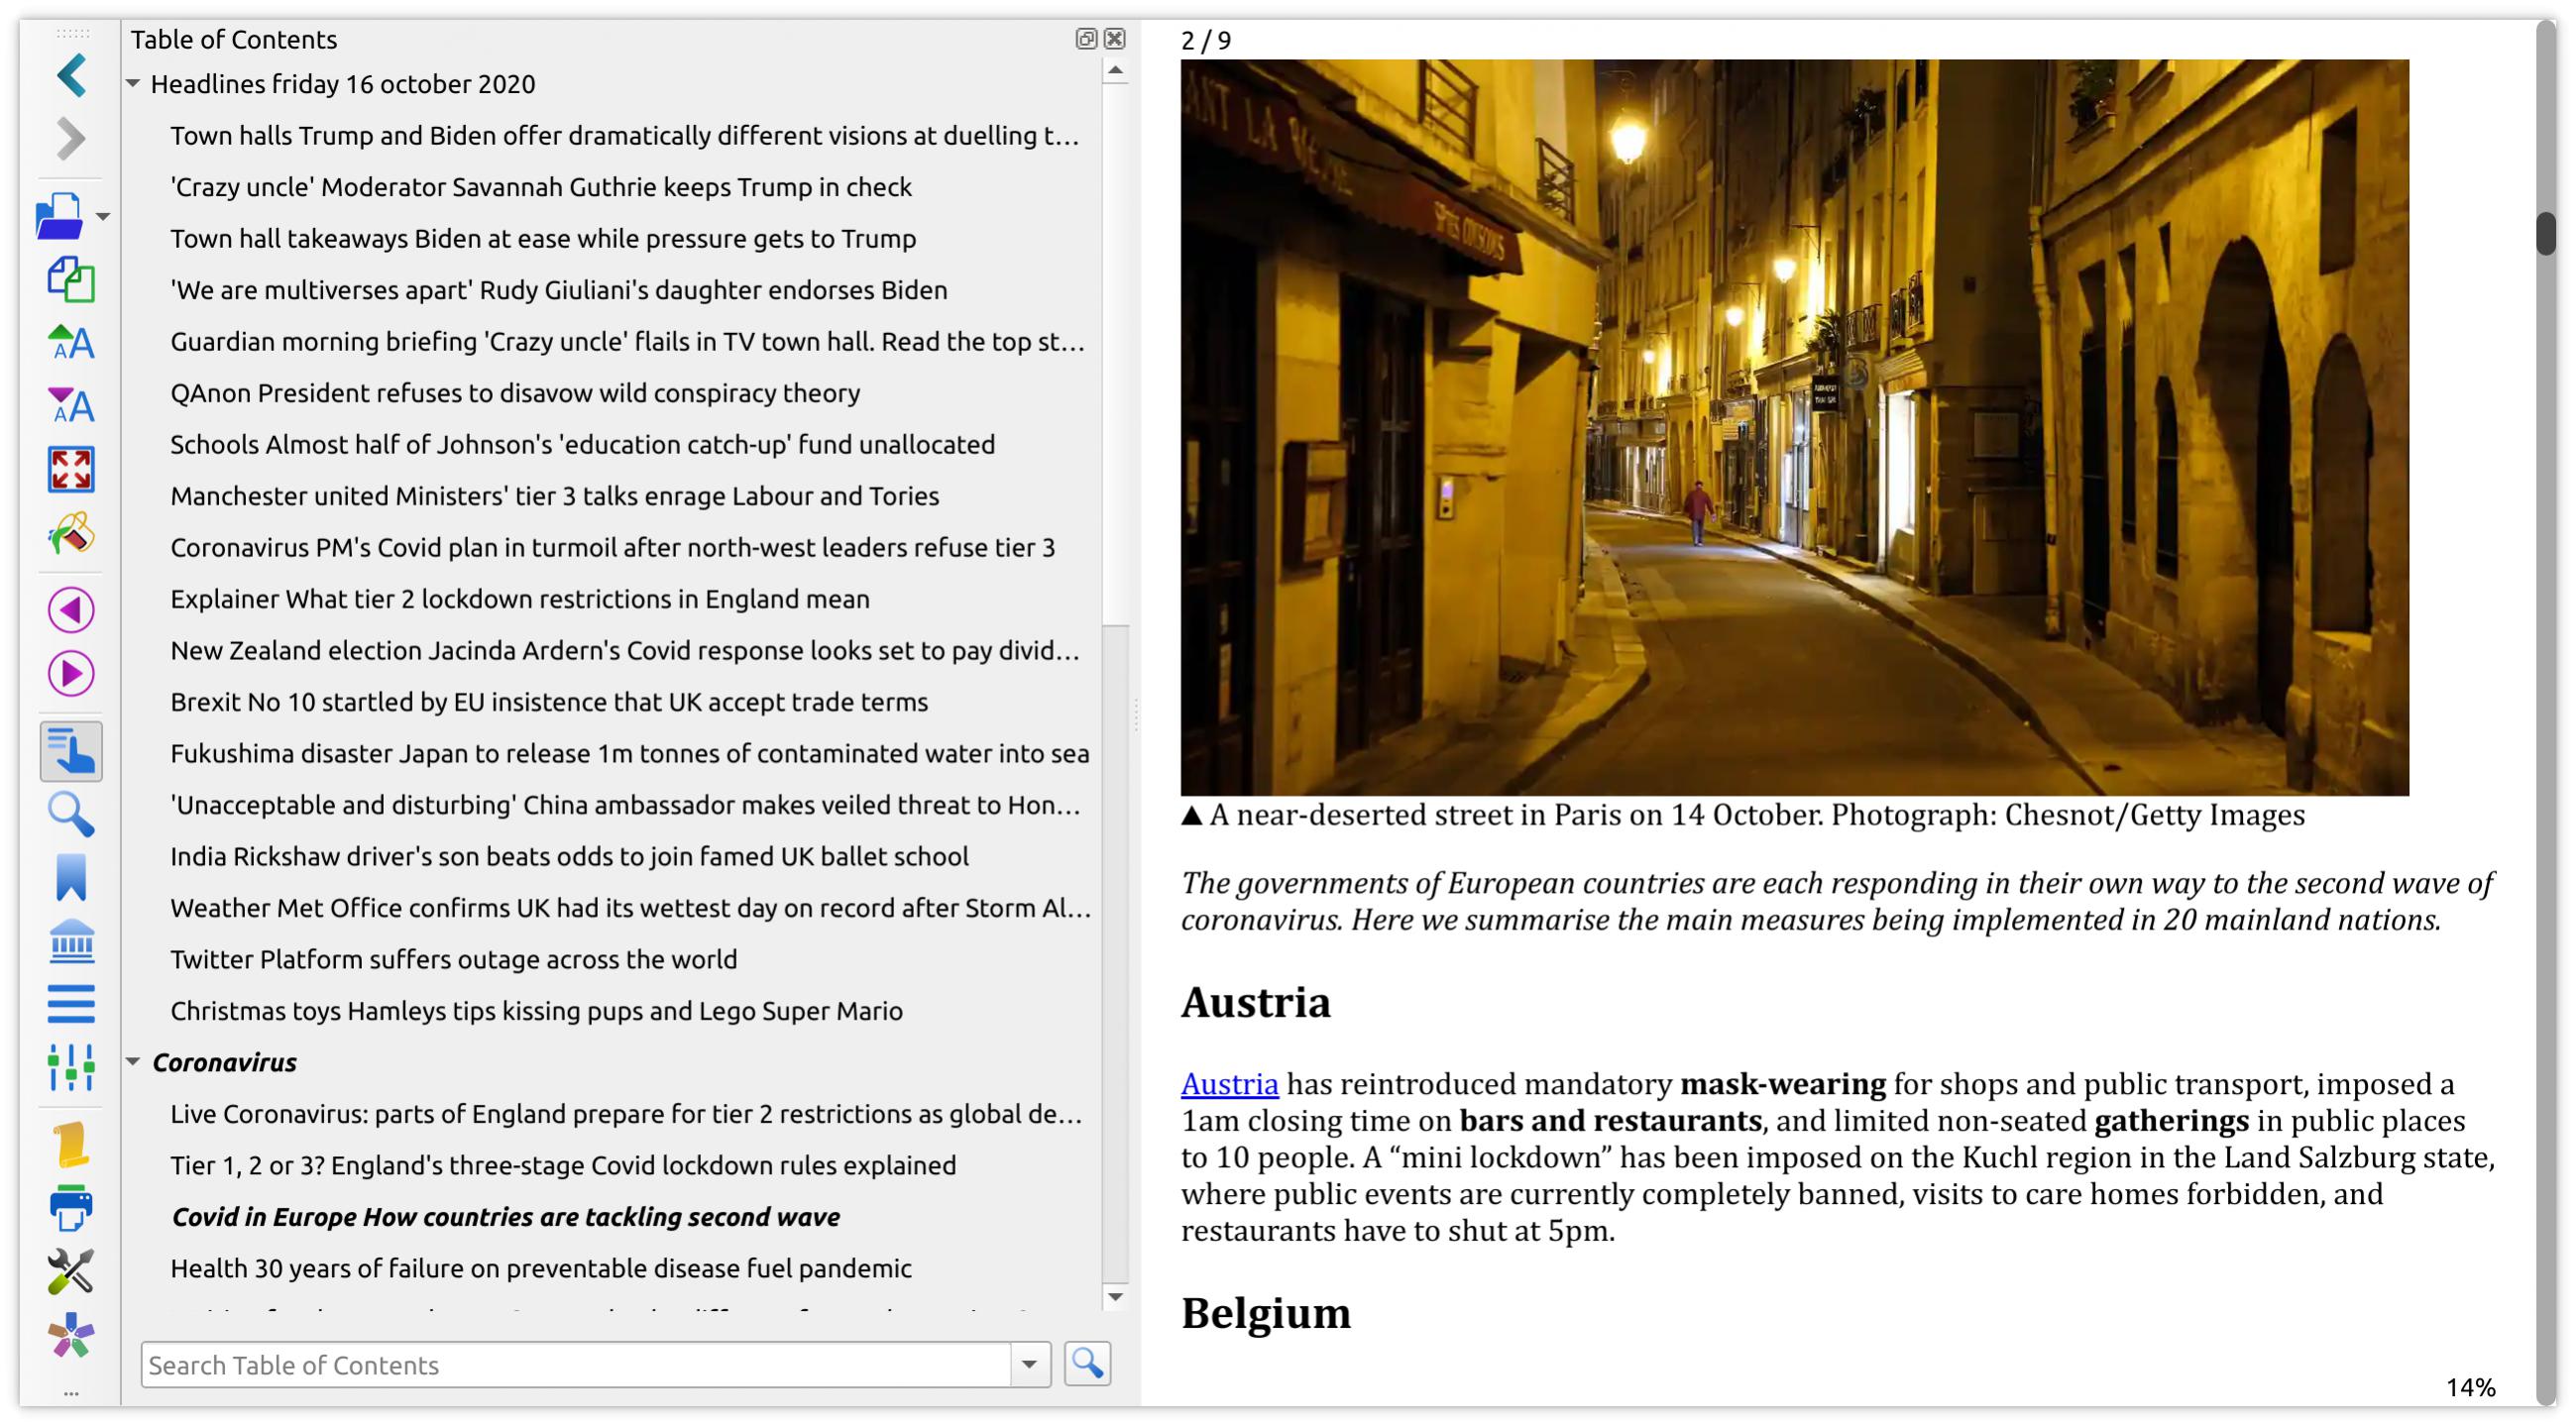Open an e-book with the folder icon
Screen dimensions: 2576x1426
point(60,216)
